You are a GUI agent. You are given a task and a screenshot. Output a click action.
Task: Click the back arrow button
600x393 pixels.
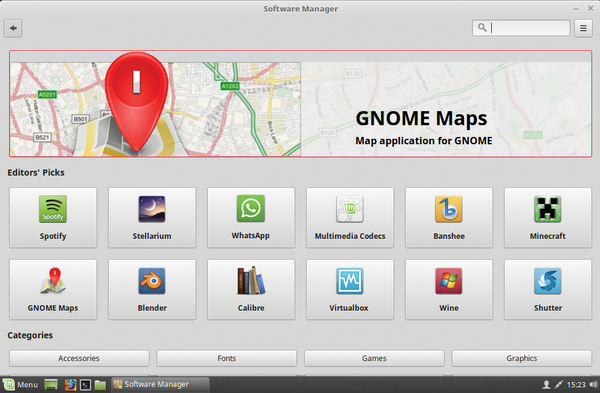pos(13,28)
